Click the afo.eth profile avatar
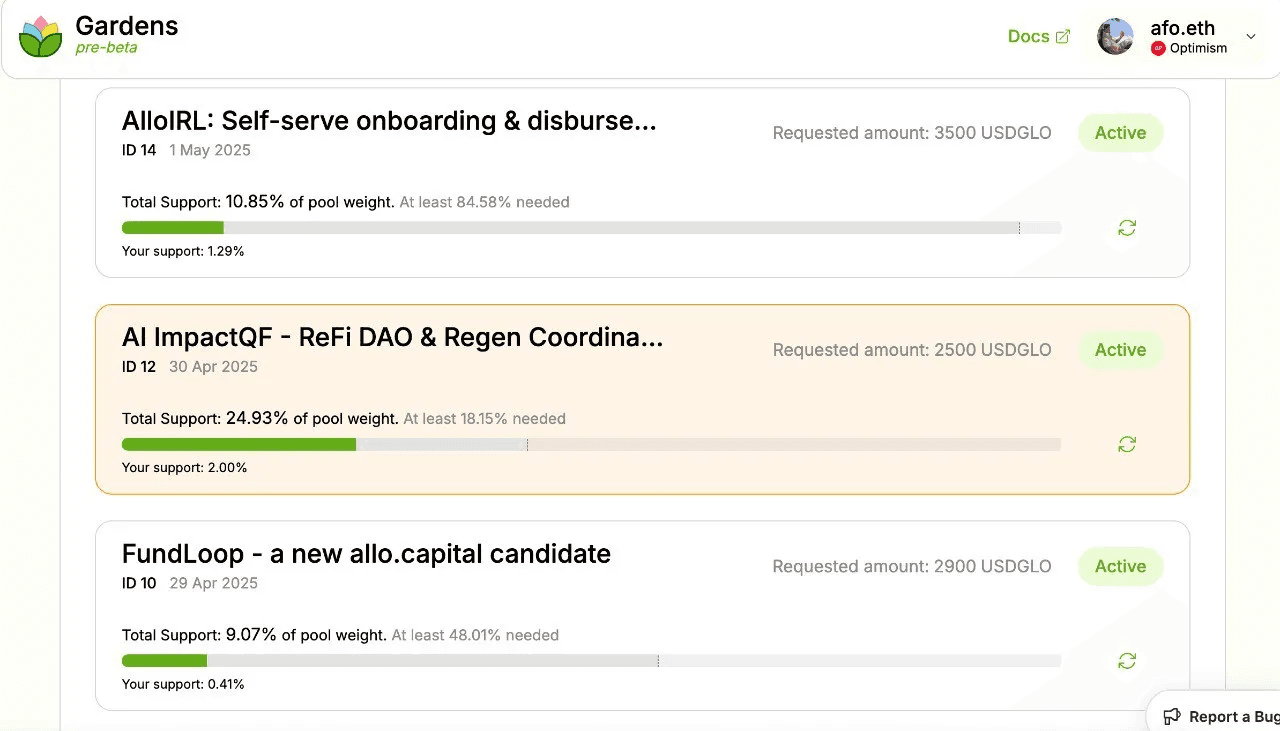 (x=1115, y=36)
